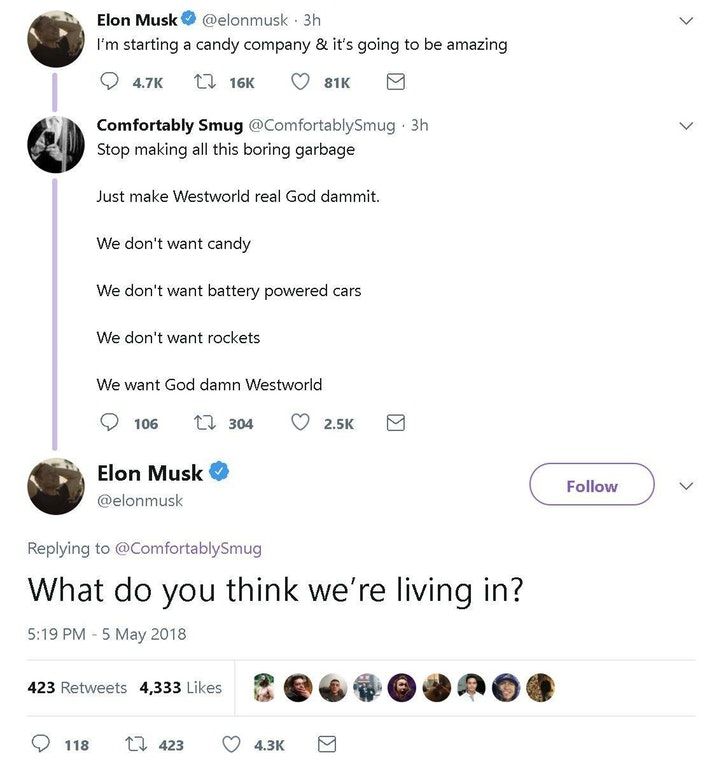
Task: Open the Comfortably Smug tweet options chevron
Action: (x=685, y=126)
